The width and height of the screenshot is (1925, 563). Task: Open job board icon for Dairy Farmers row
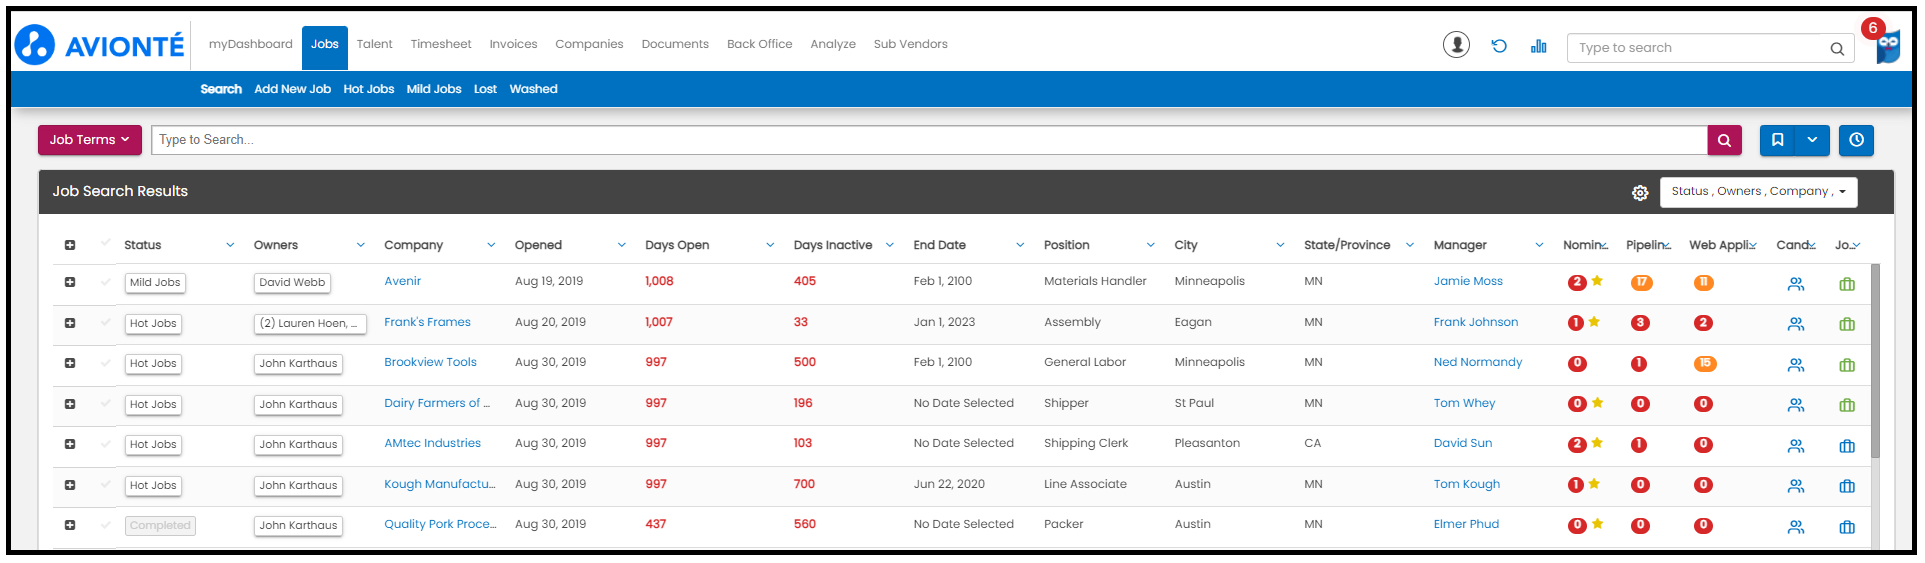point(1847,405)
